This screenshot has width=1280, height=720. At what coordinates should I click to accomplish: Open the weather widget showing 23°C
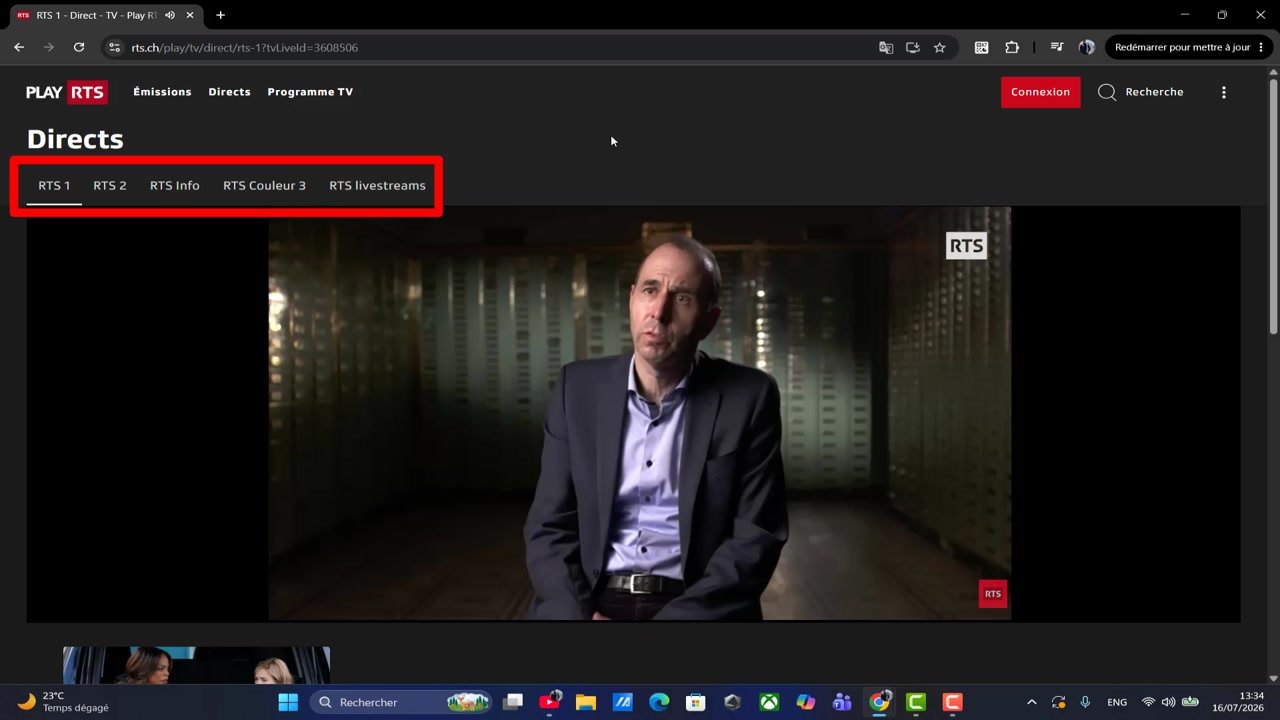click(x=64, y=702)
